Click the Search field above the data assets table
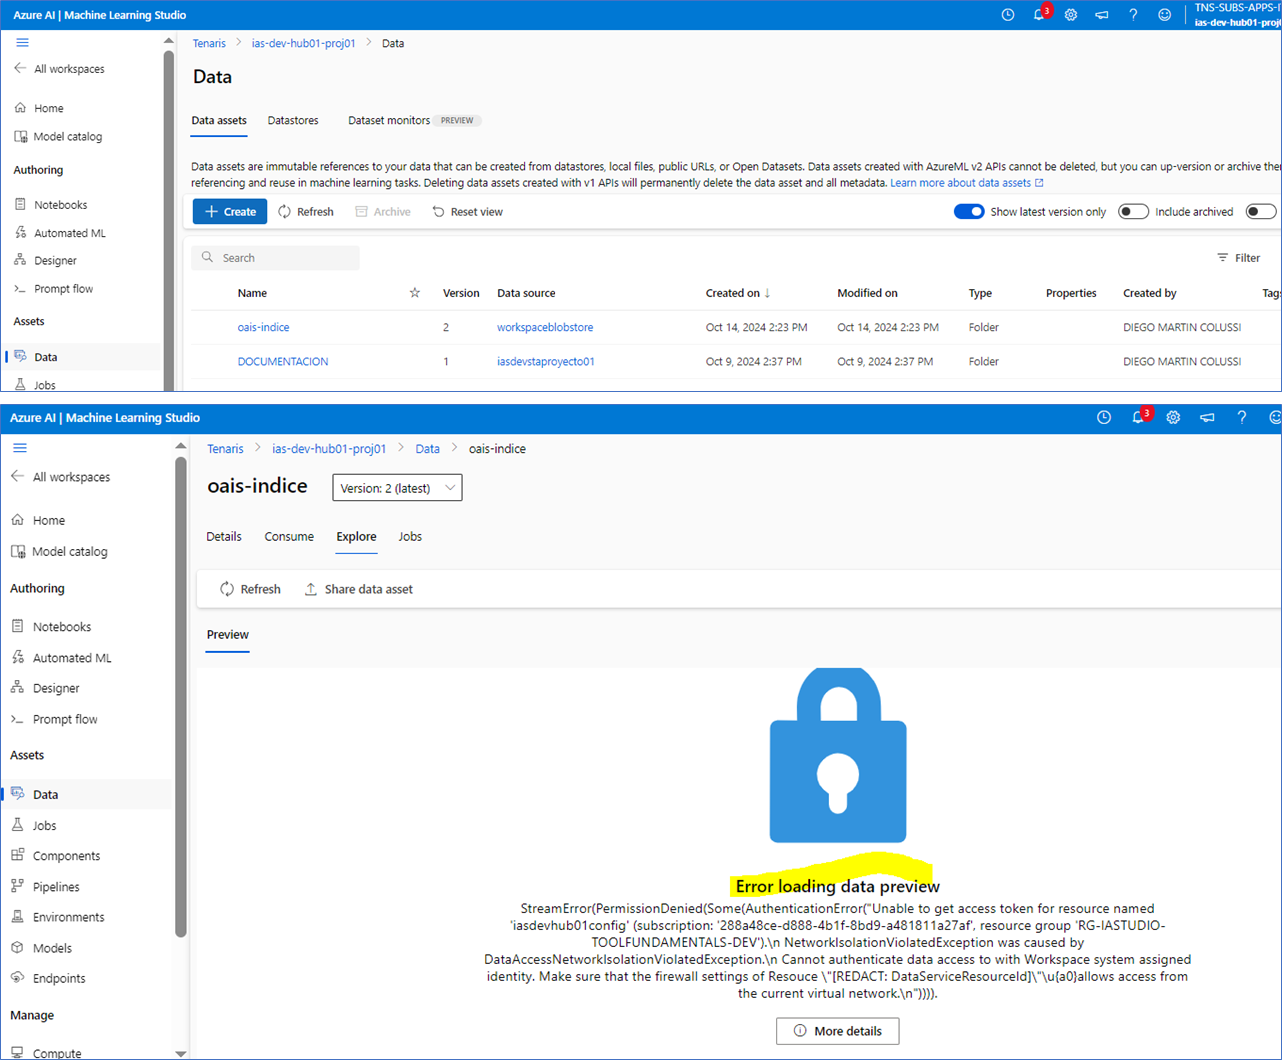1282x1060 pixels. pos(275,258)
